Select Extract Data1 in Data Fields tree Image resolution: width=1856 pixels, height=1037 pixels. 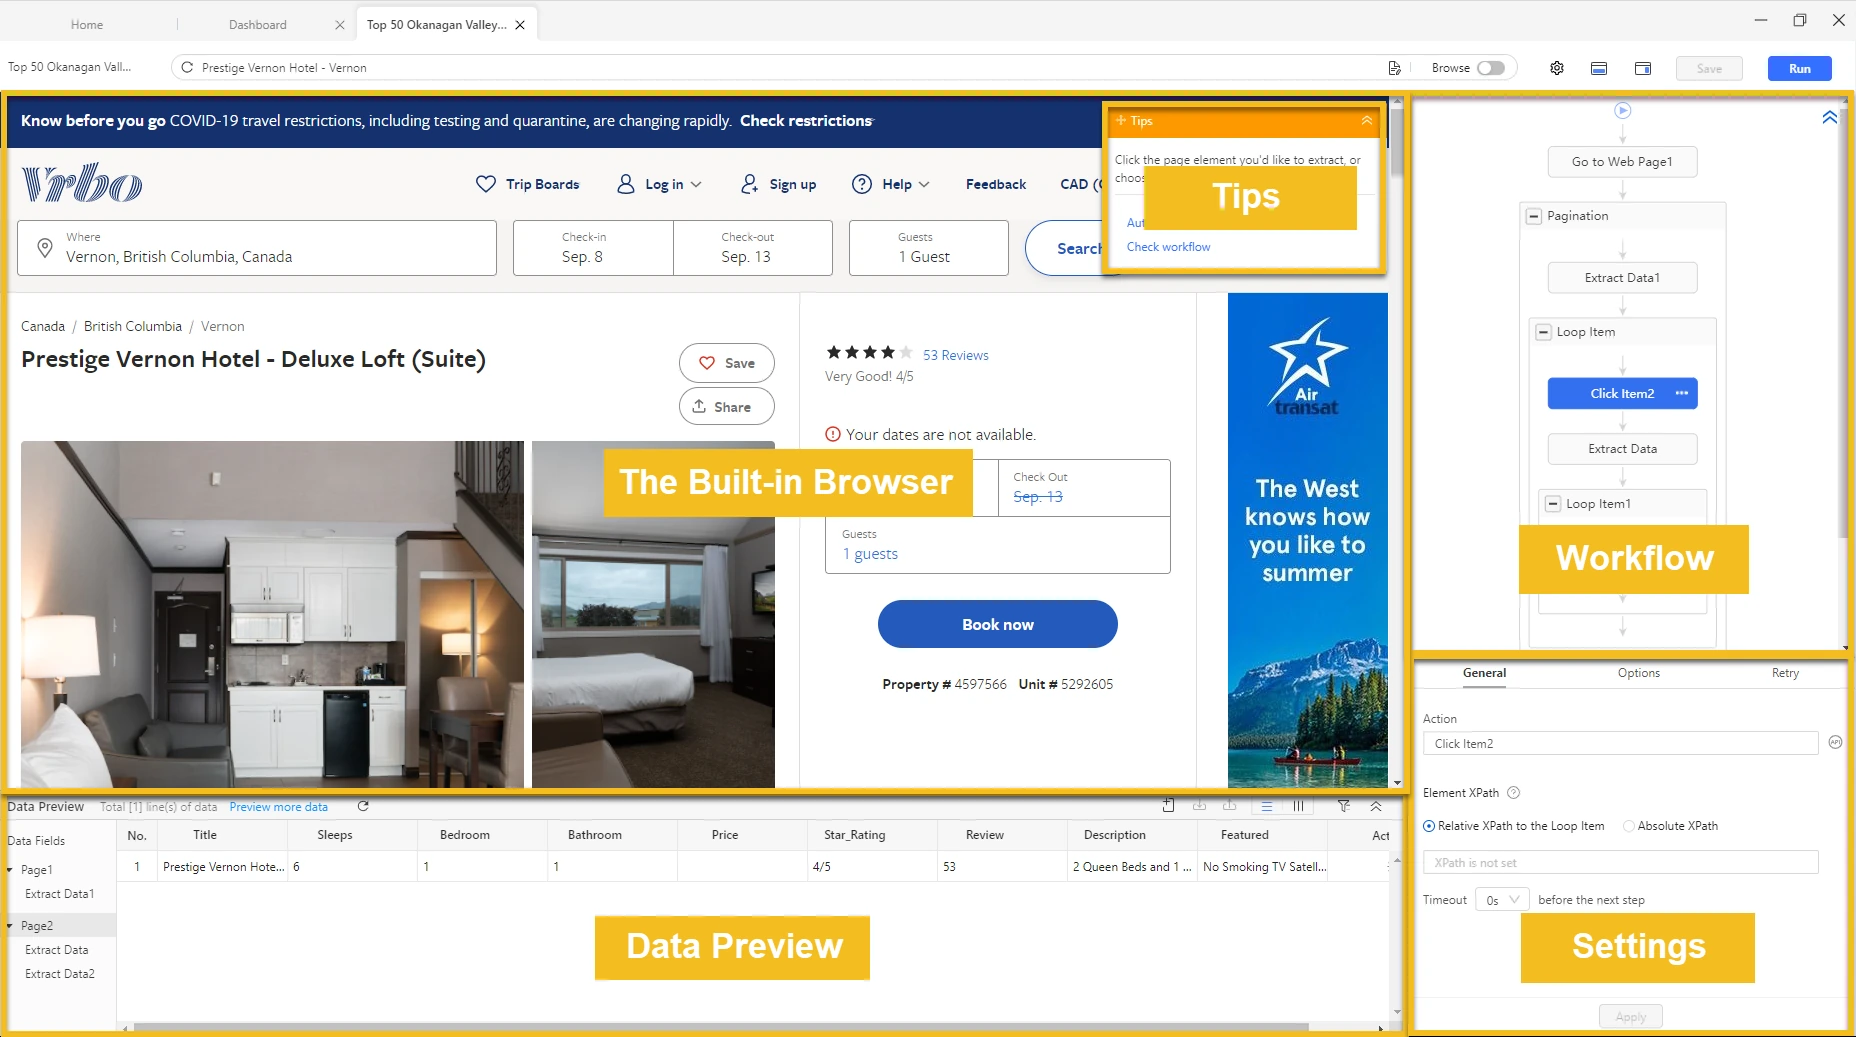click(x=60, y=894)
